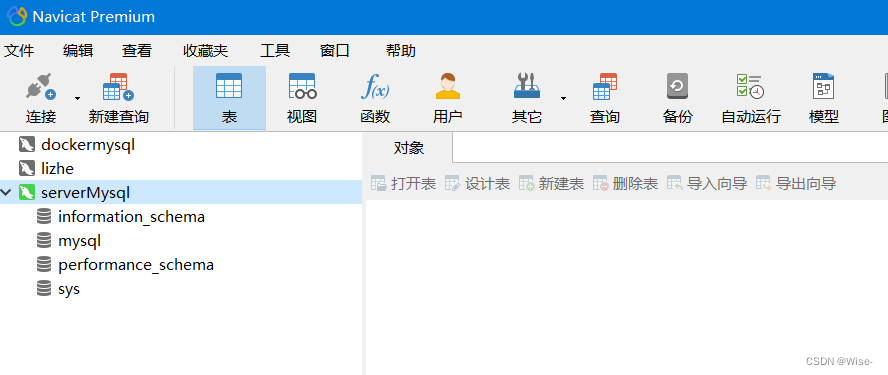888x375 pixels.
Task: Click the New Query (新建查询) icon
Action: (118, 87)
